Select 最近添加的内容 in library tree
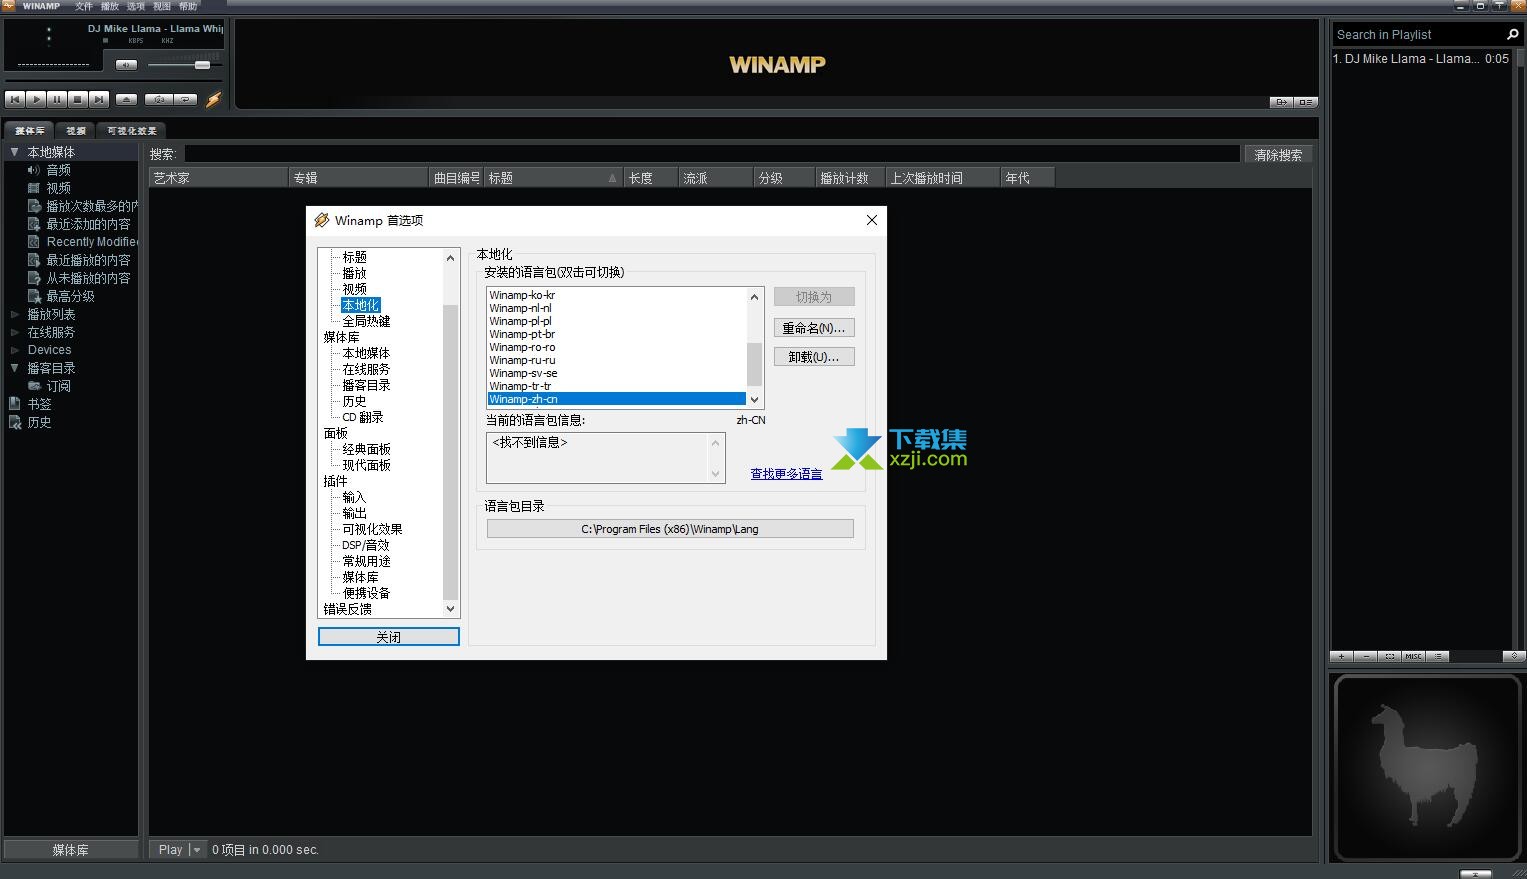 pos(88,224)
